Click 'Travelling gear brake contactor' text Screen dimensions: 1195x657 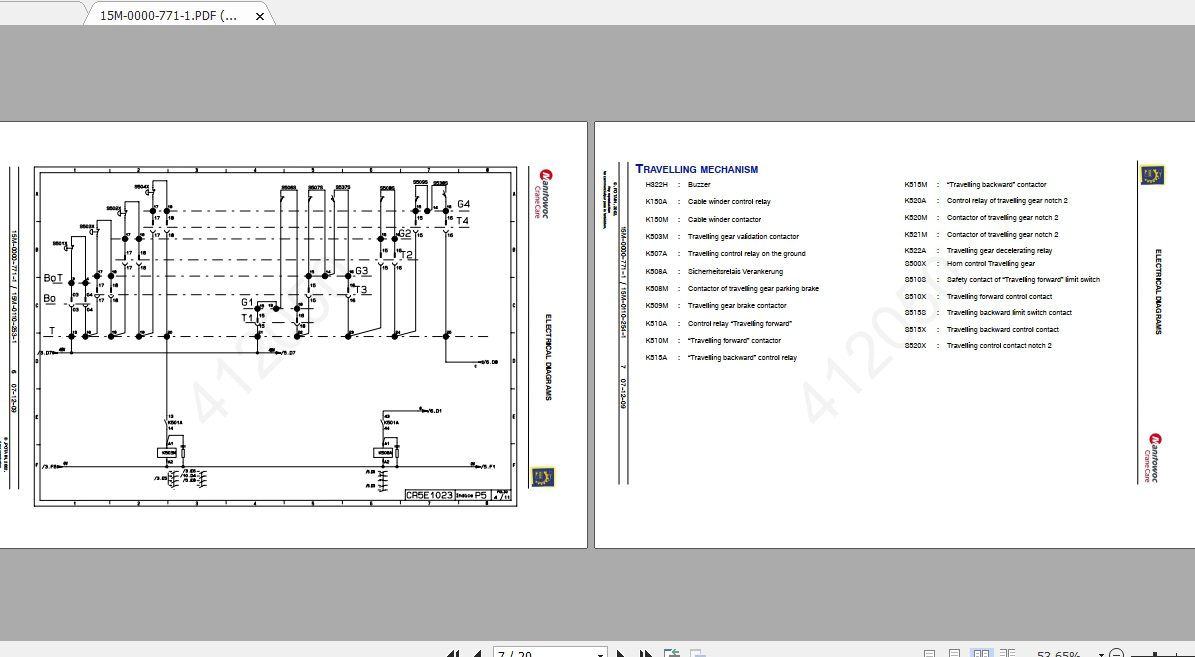click(737, 306)
